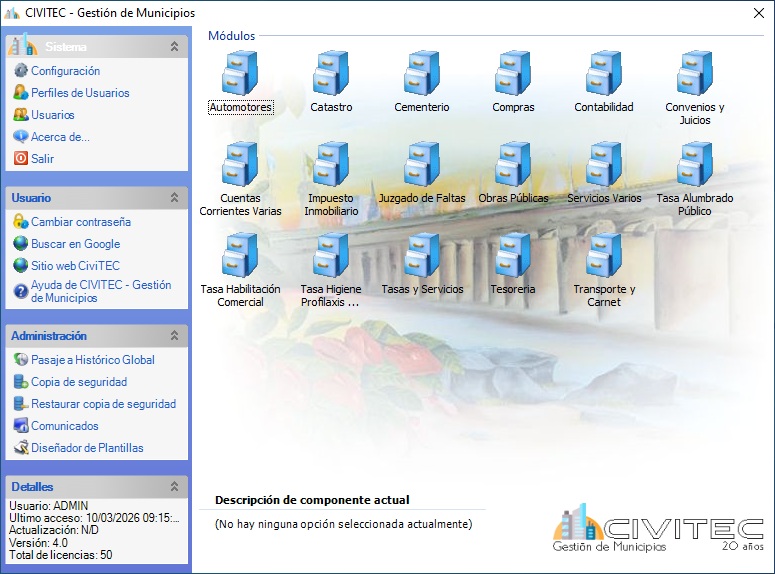Image resolution: width=775 pixels, height=574 pixels.
Task: Select Pasaje a Histórico Global link
Action: [93, 359]
